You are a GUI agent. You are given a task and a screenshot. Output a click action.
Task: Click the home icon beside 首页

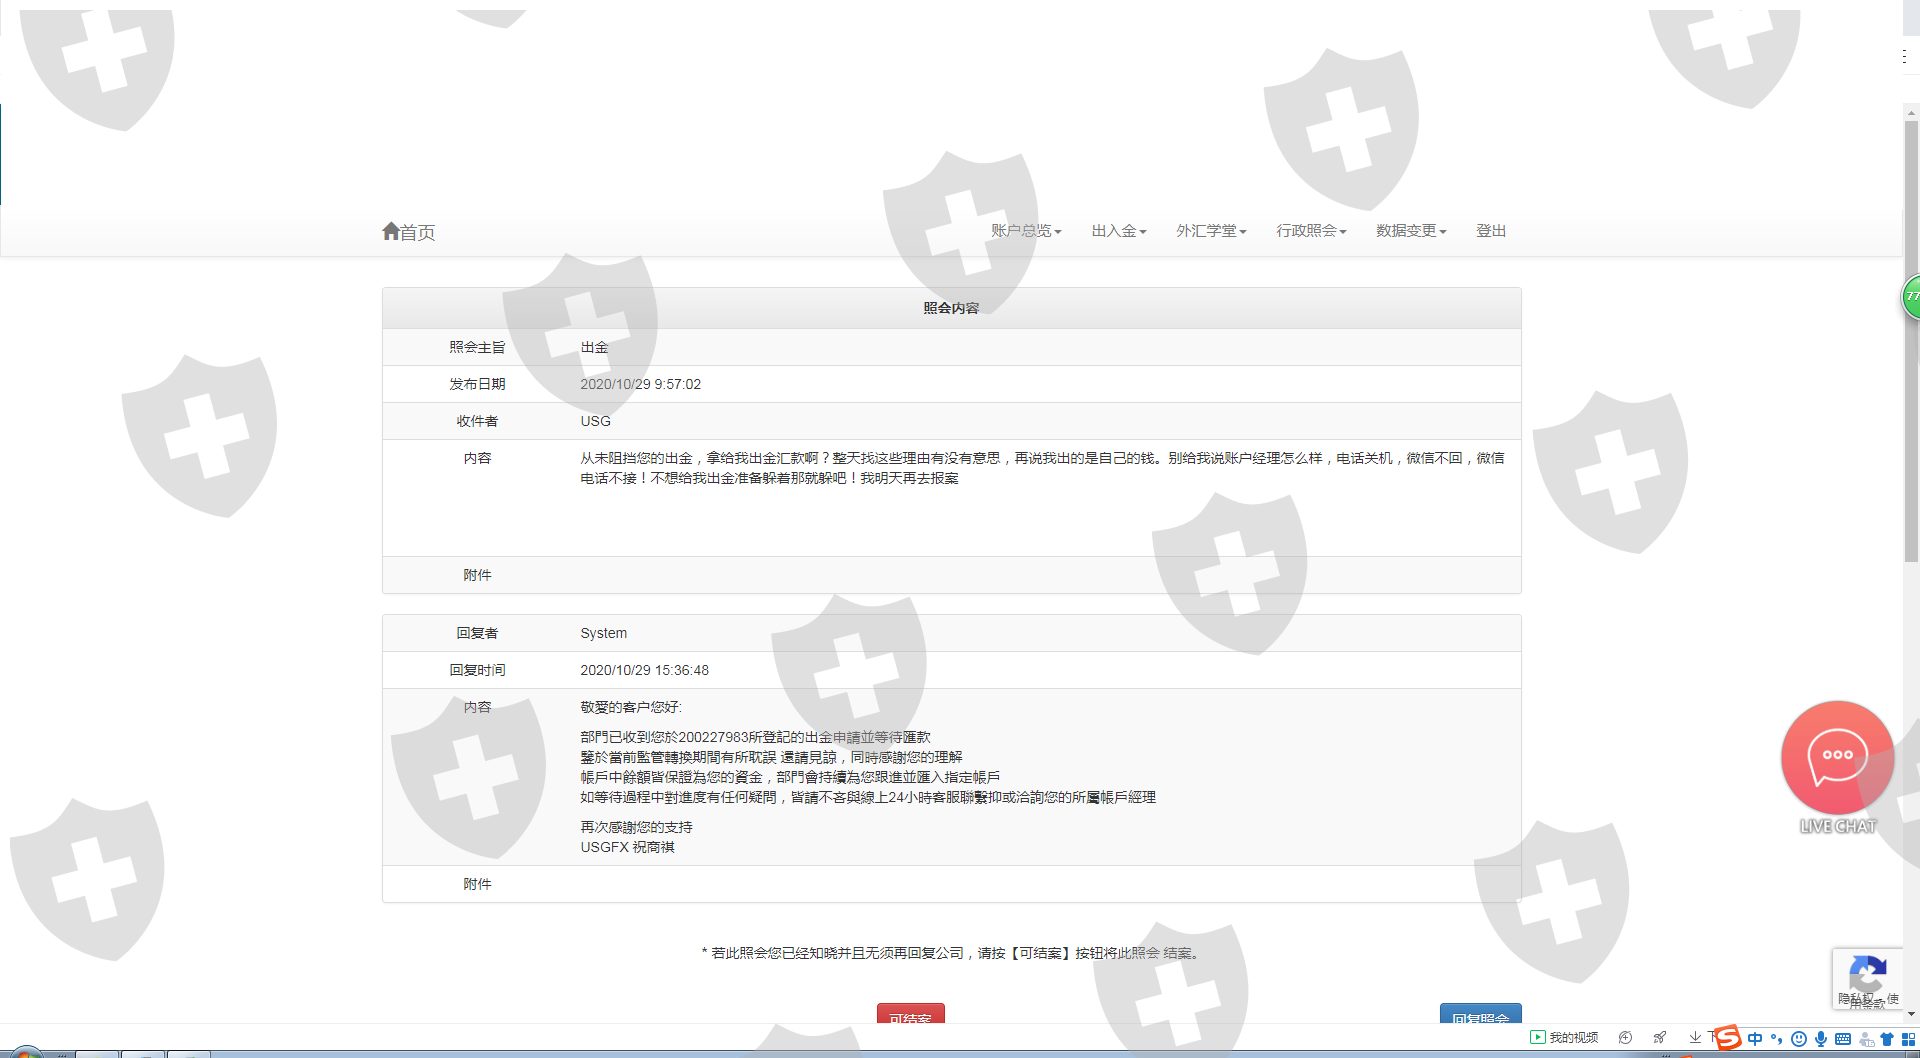pos(390,231)
